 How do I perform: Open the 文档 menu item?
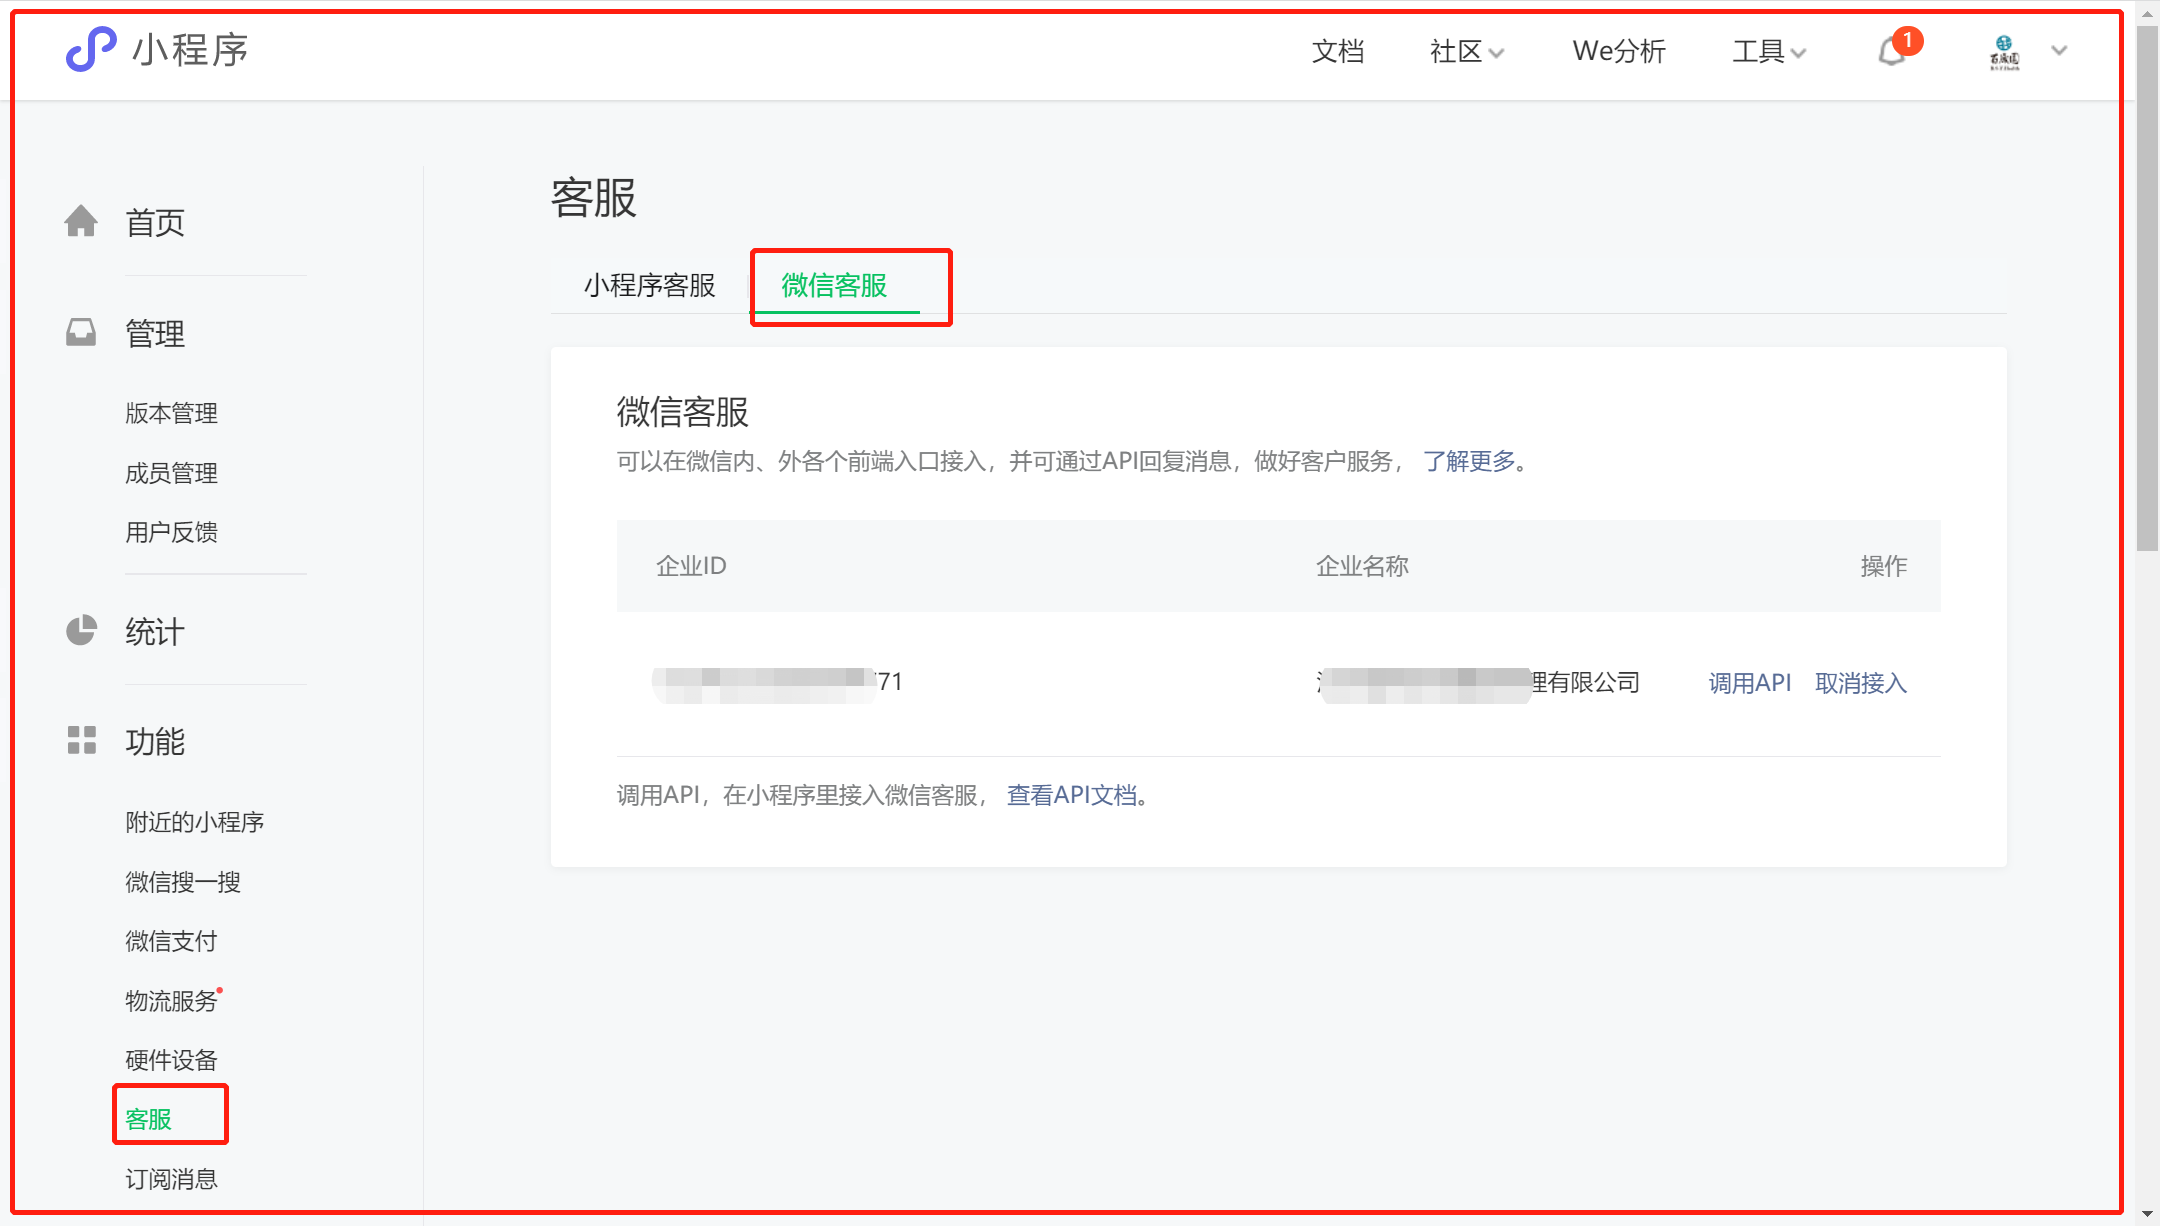1338,51
